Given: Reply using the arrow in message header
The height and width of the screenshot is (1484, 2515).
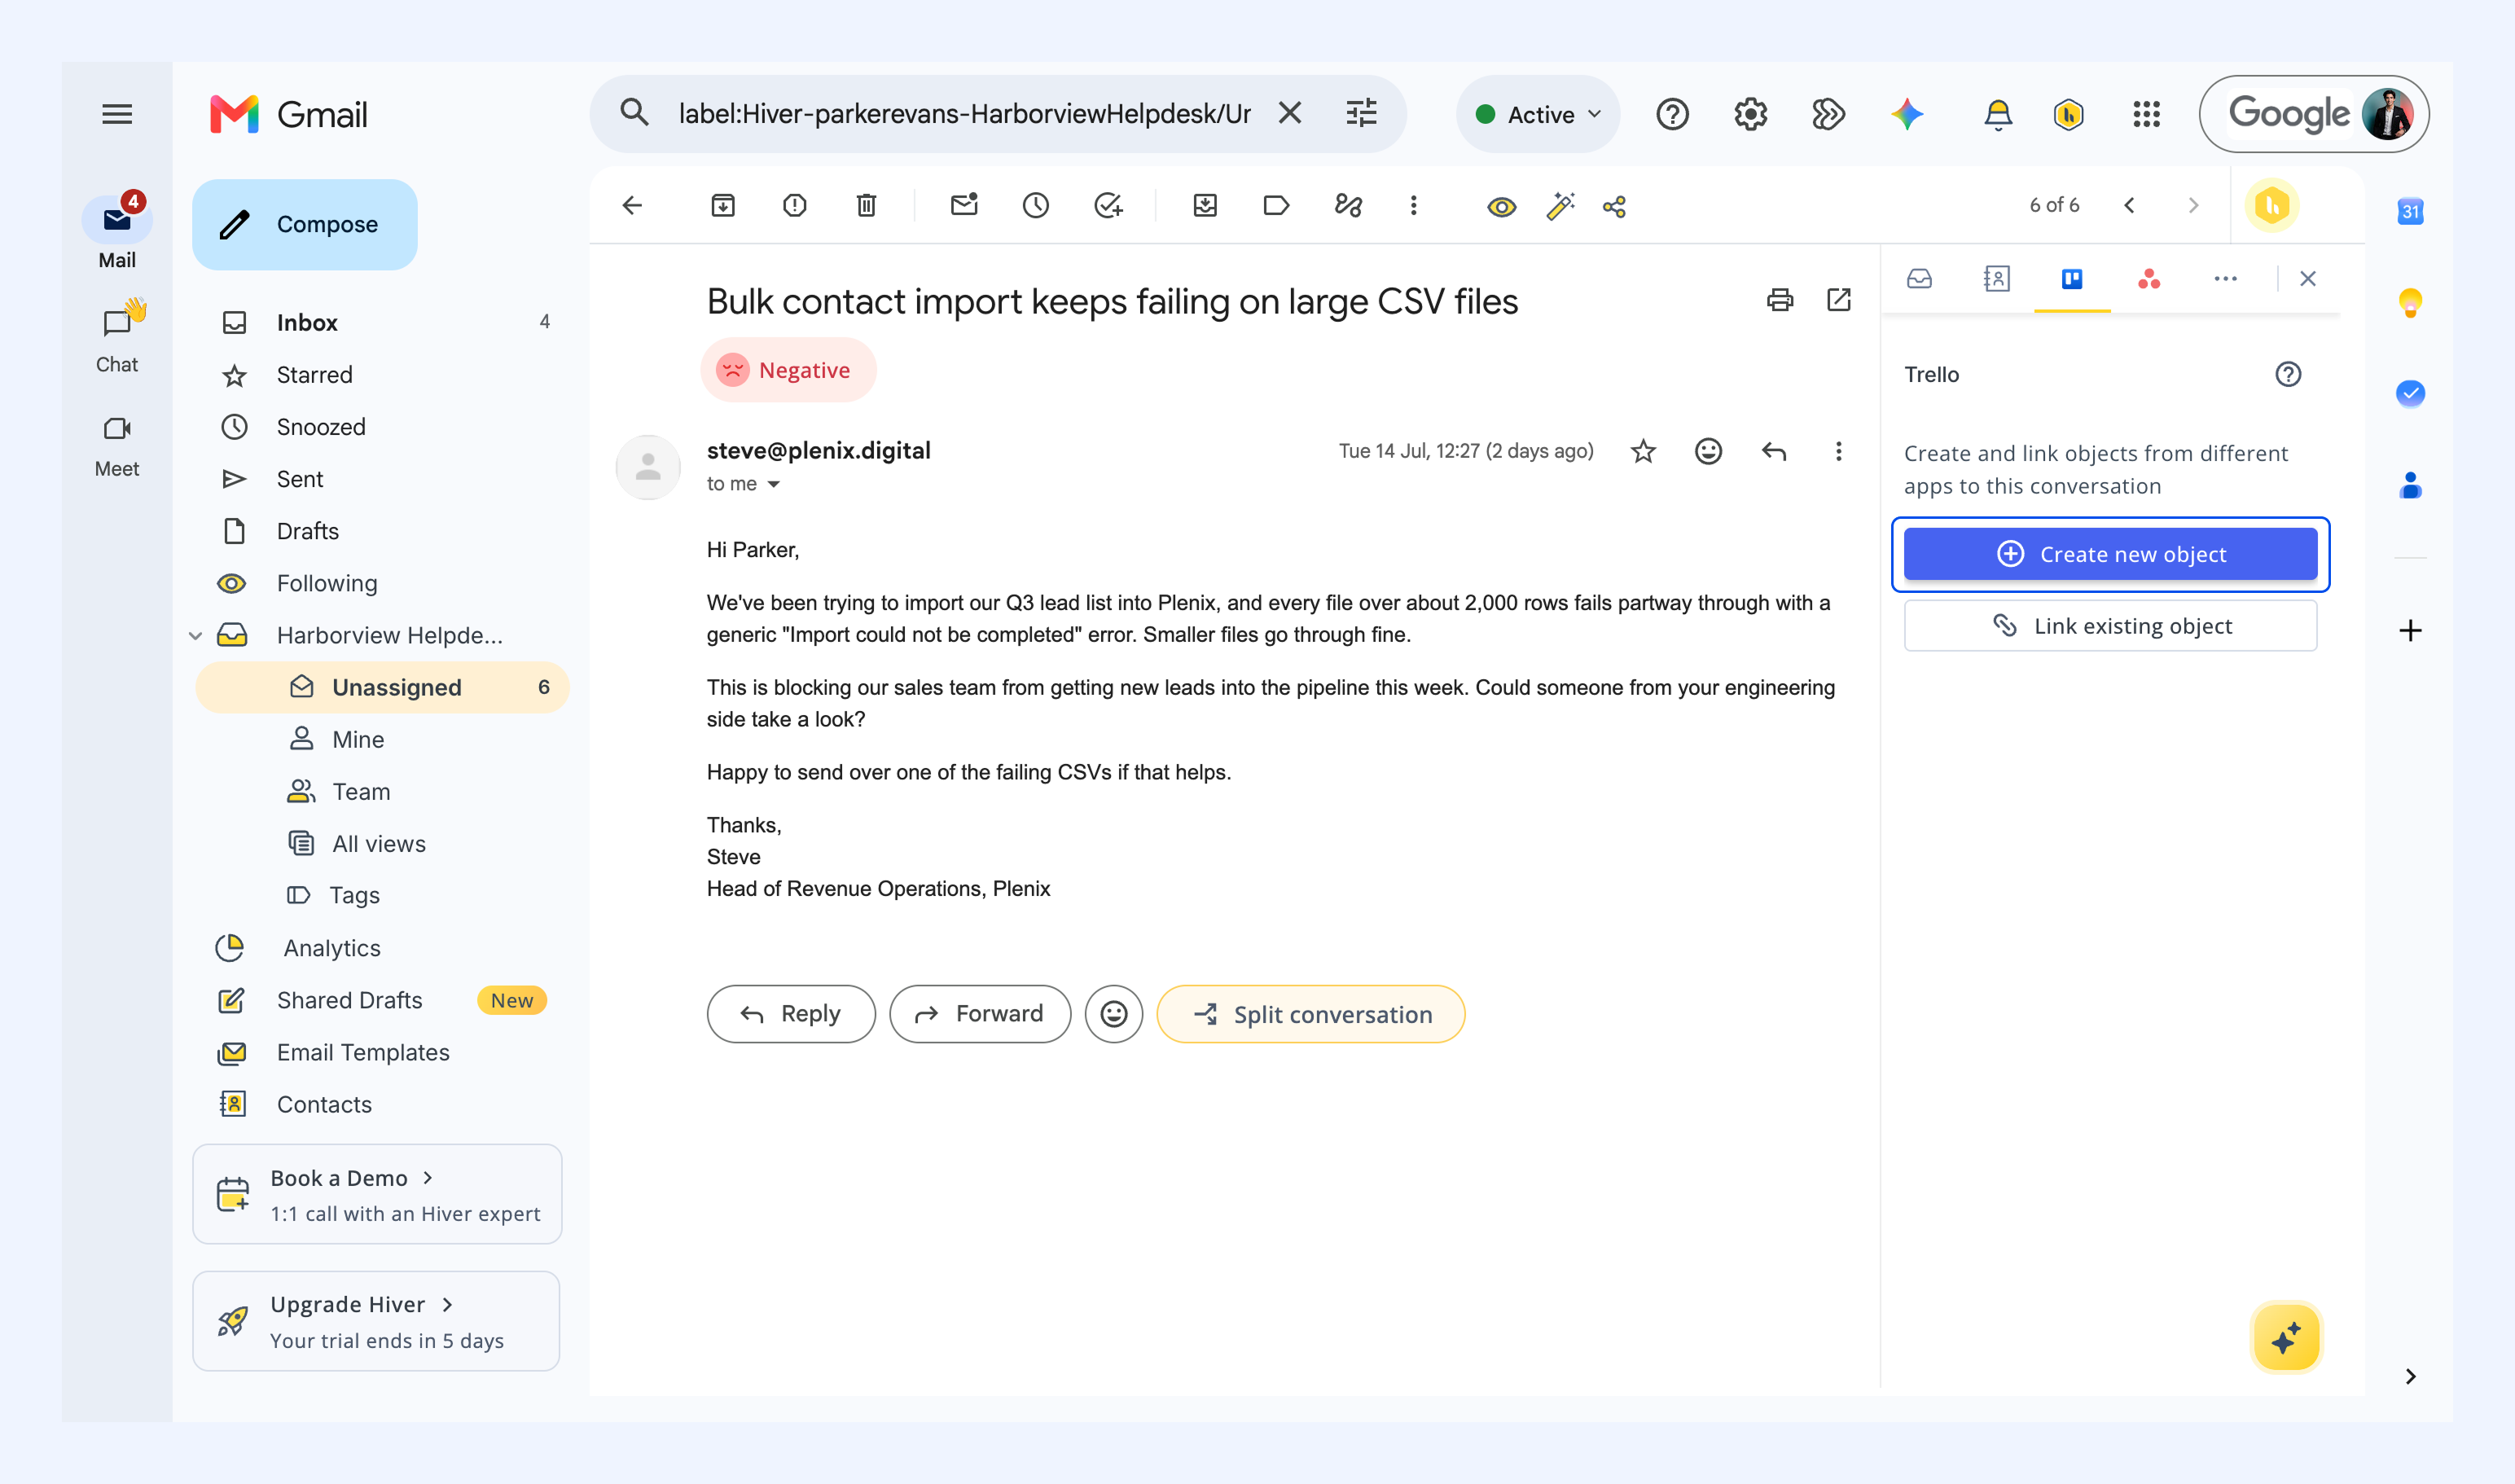Looking at the screenshot, I should click(x=1774, y=452).
